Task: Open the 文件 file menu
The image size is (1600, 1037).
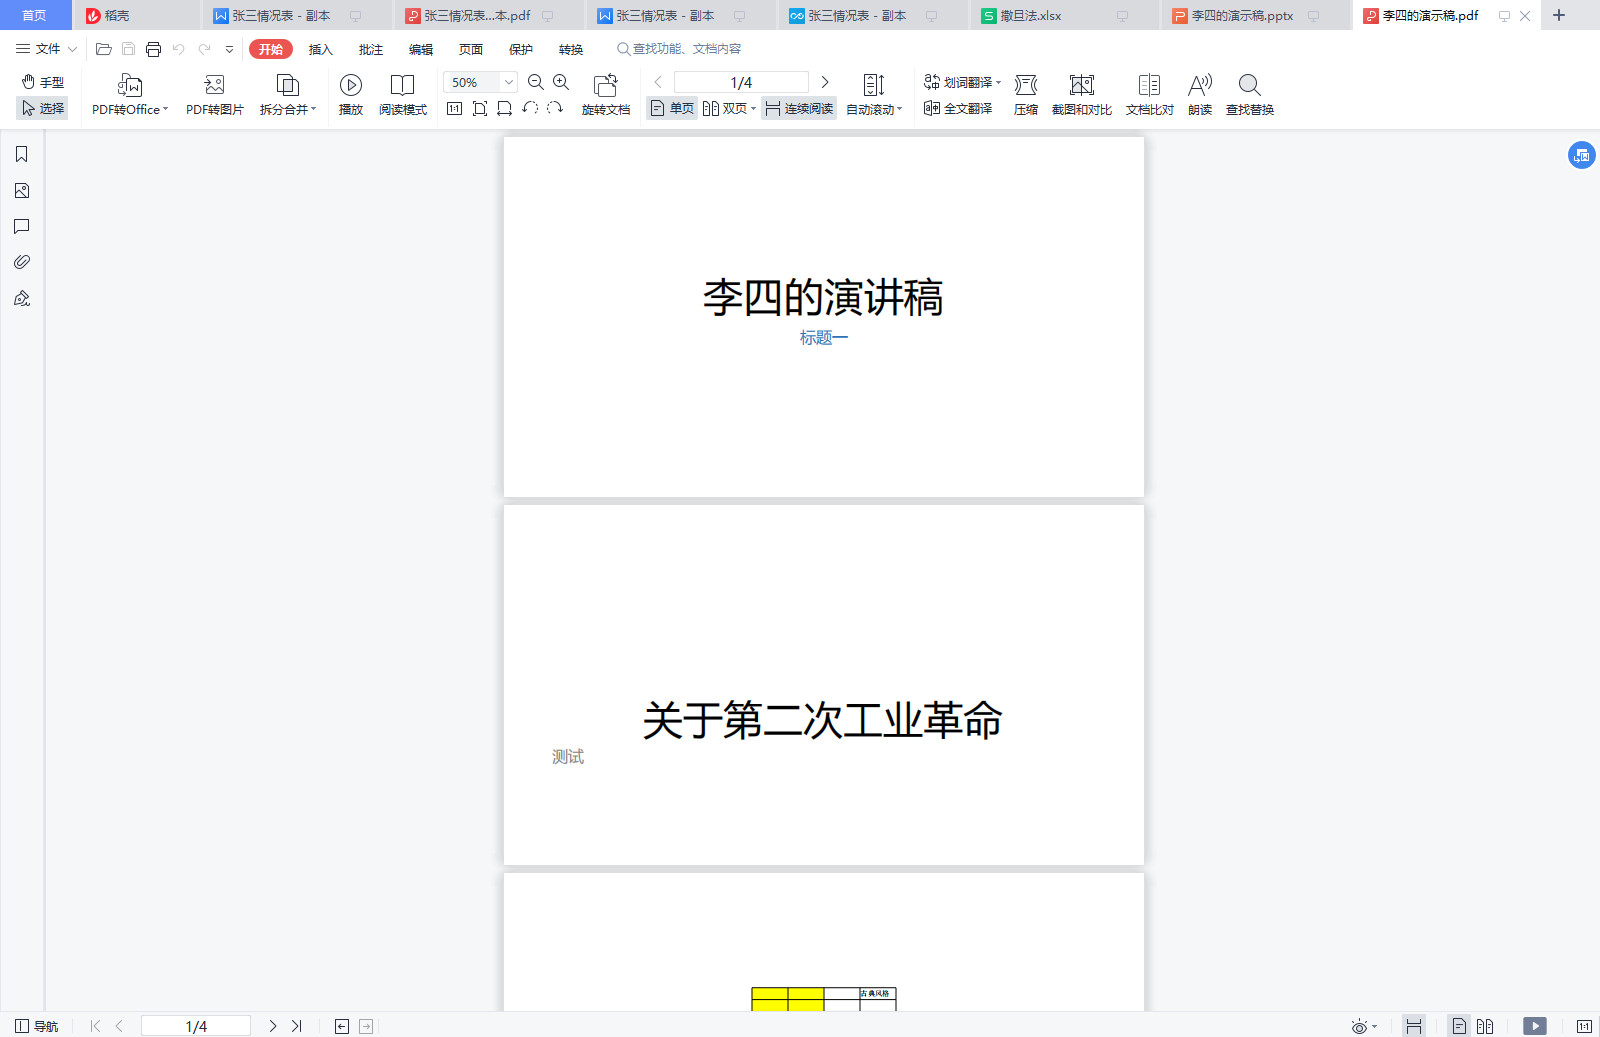Action: pyautogui.click(x=46, y=49)
